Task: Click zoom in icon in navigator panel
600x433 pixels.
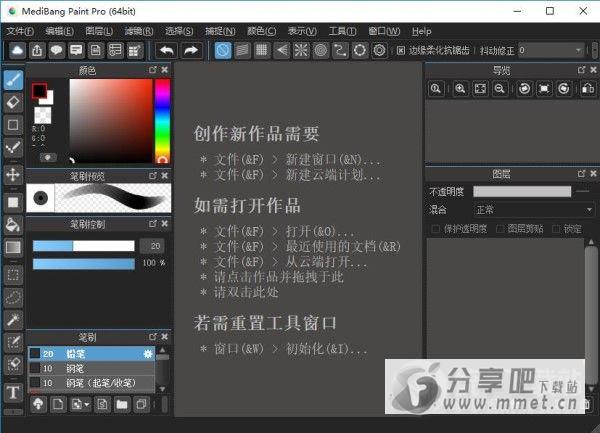Action: 460,89
